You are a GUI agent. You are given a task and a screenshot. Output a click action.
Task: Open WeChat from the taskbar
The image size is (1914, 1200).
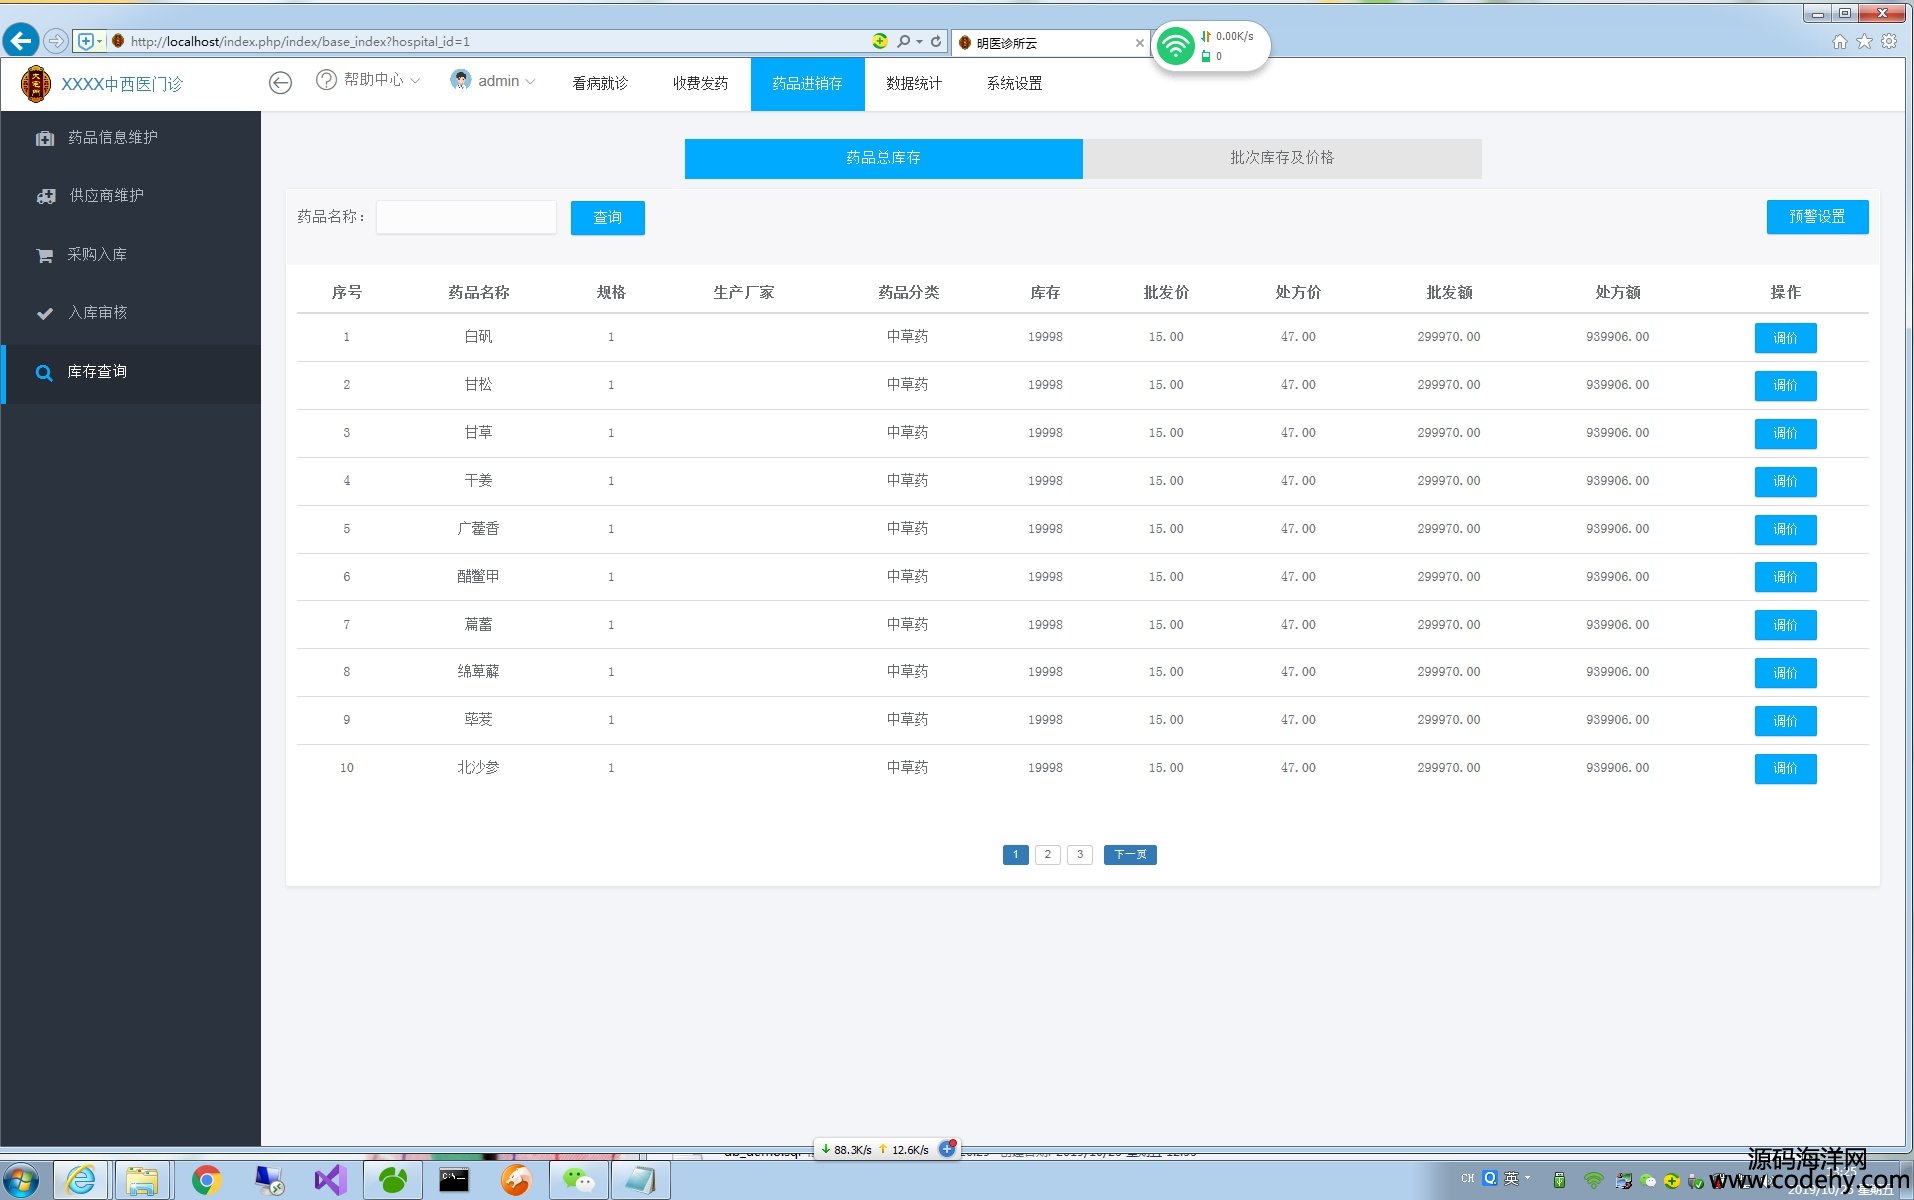point(578,1180)
